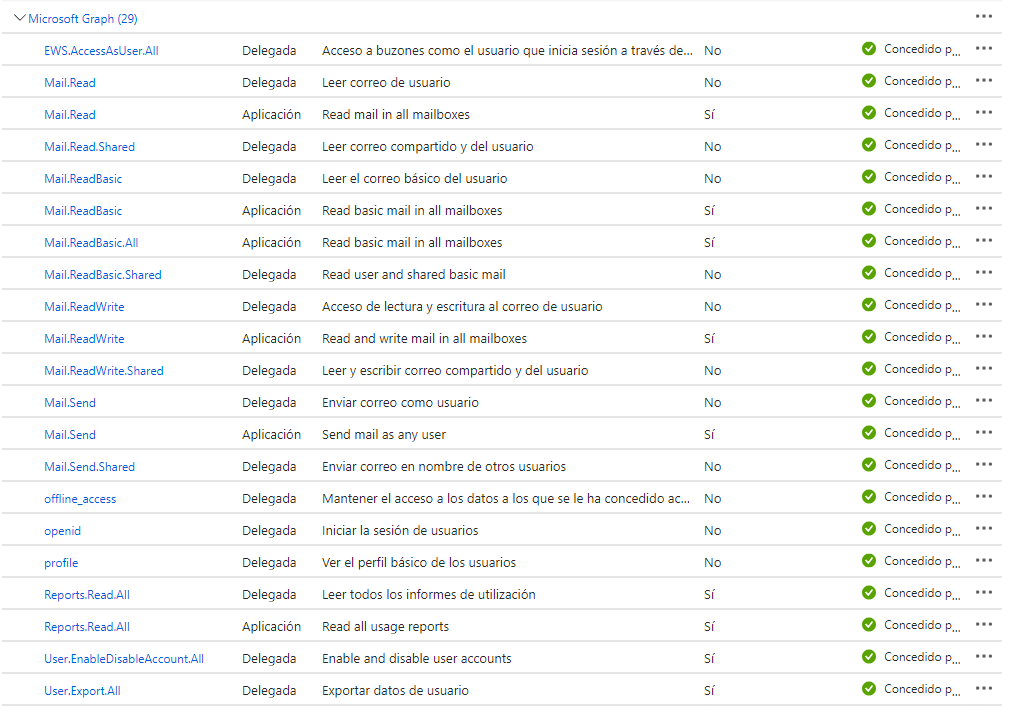
Task: Open ellipsis menu for EWS.AccessAsUser.All row
Action: pos(983,48)
